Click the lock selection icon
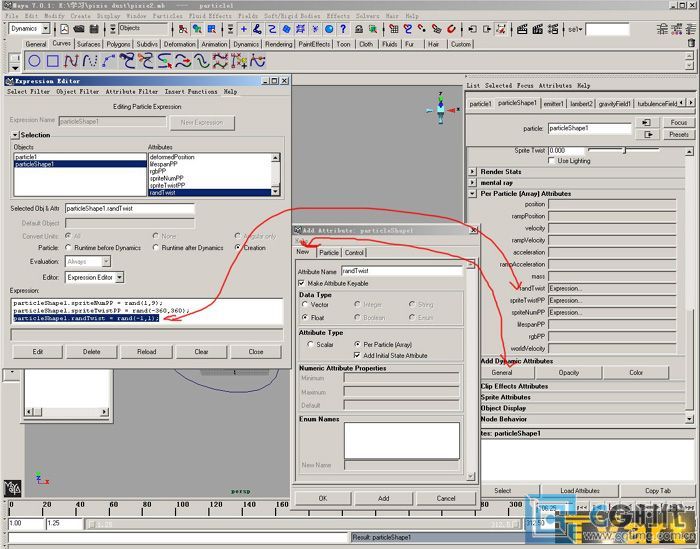The width and height of the screenshot is (700, 549). (x=358, y=29)
